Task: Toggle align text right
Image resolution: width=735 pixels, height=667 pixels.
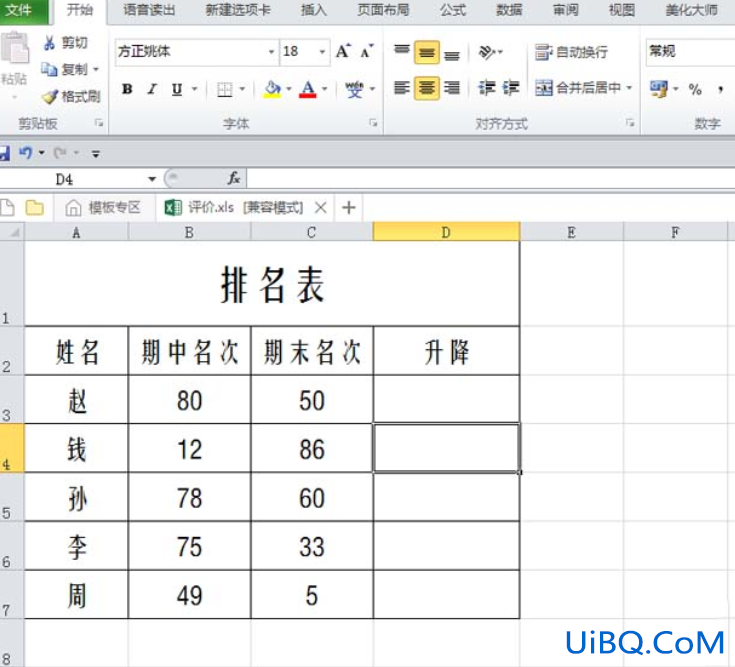Action: tap(452, 88)
